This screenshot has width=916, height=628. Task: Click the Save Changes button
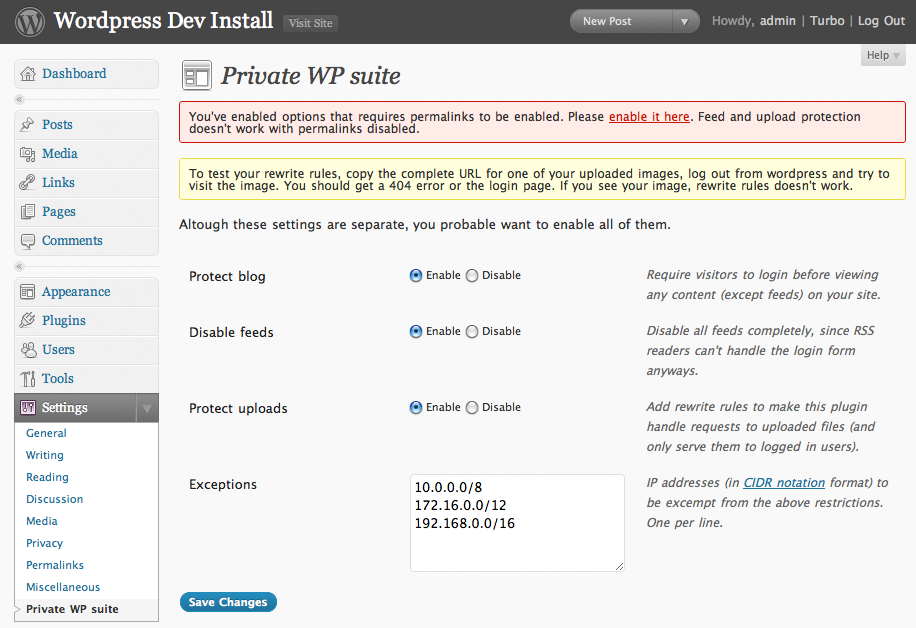pos(228,602)
